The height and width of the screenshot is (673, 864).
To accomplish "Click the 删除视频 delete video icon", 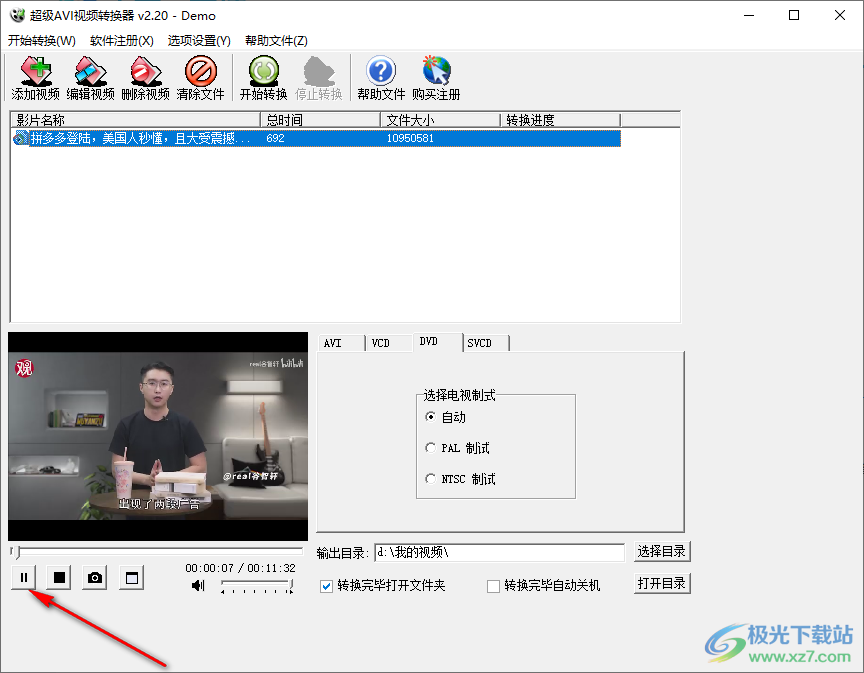I will click(145, 78).
